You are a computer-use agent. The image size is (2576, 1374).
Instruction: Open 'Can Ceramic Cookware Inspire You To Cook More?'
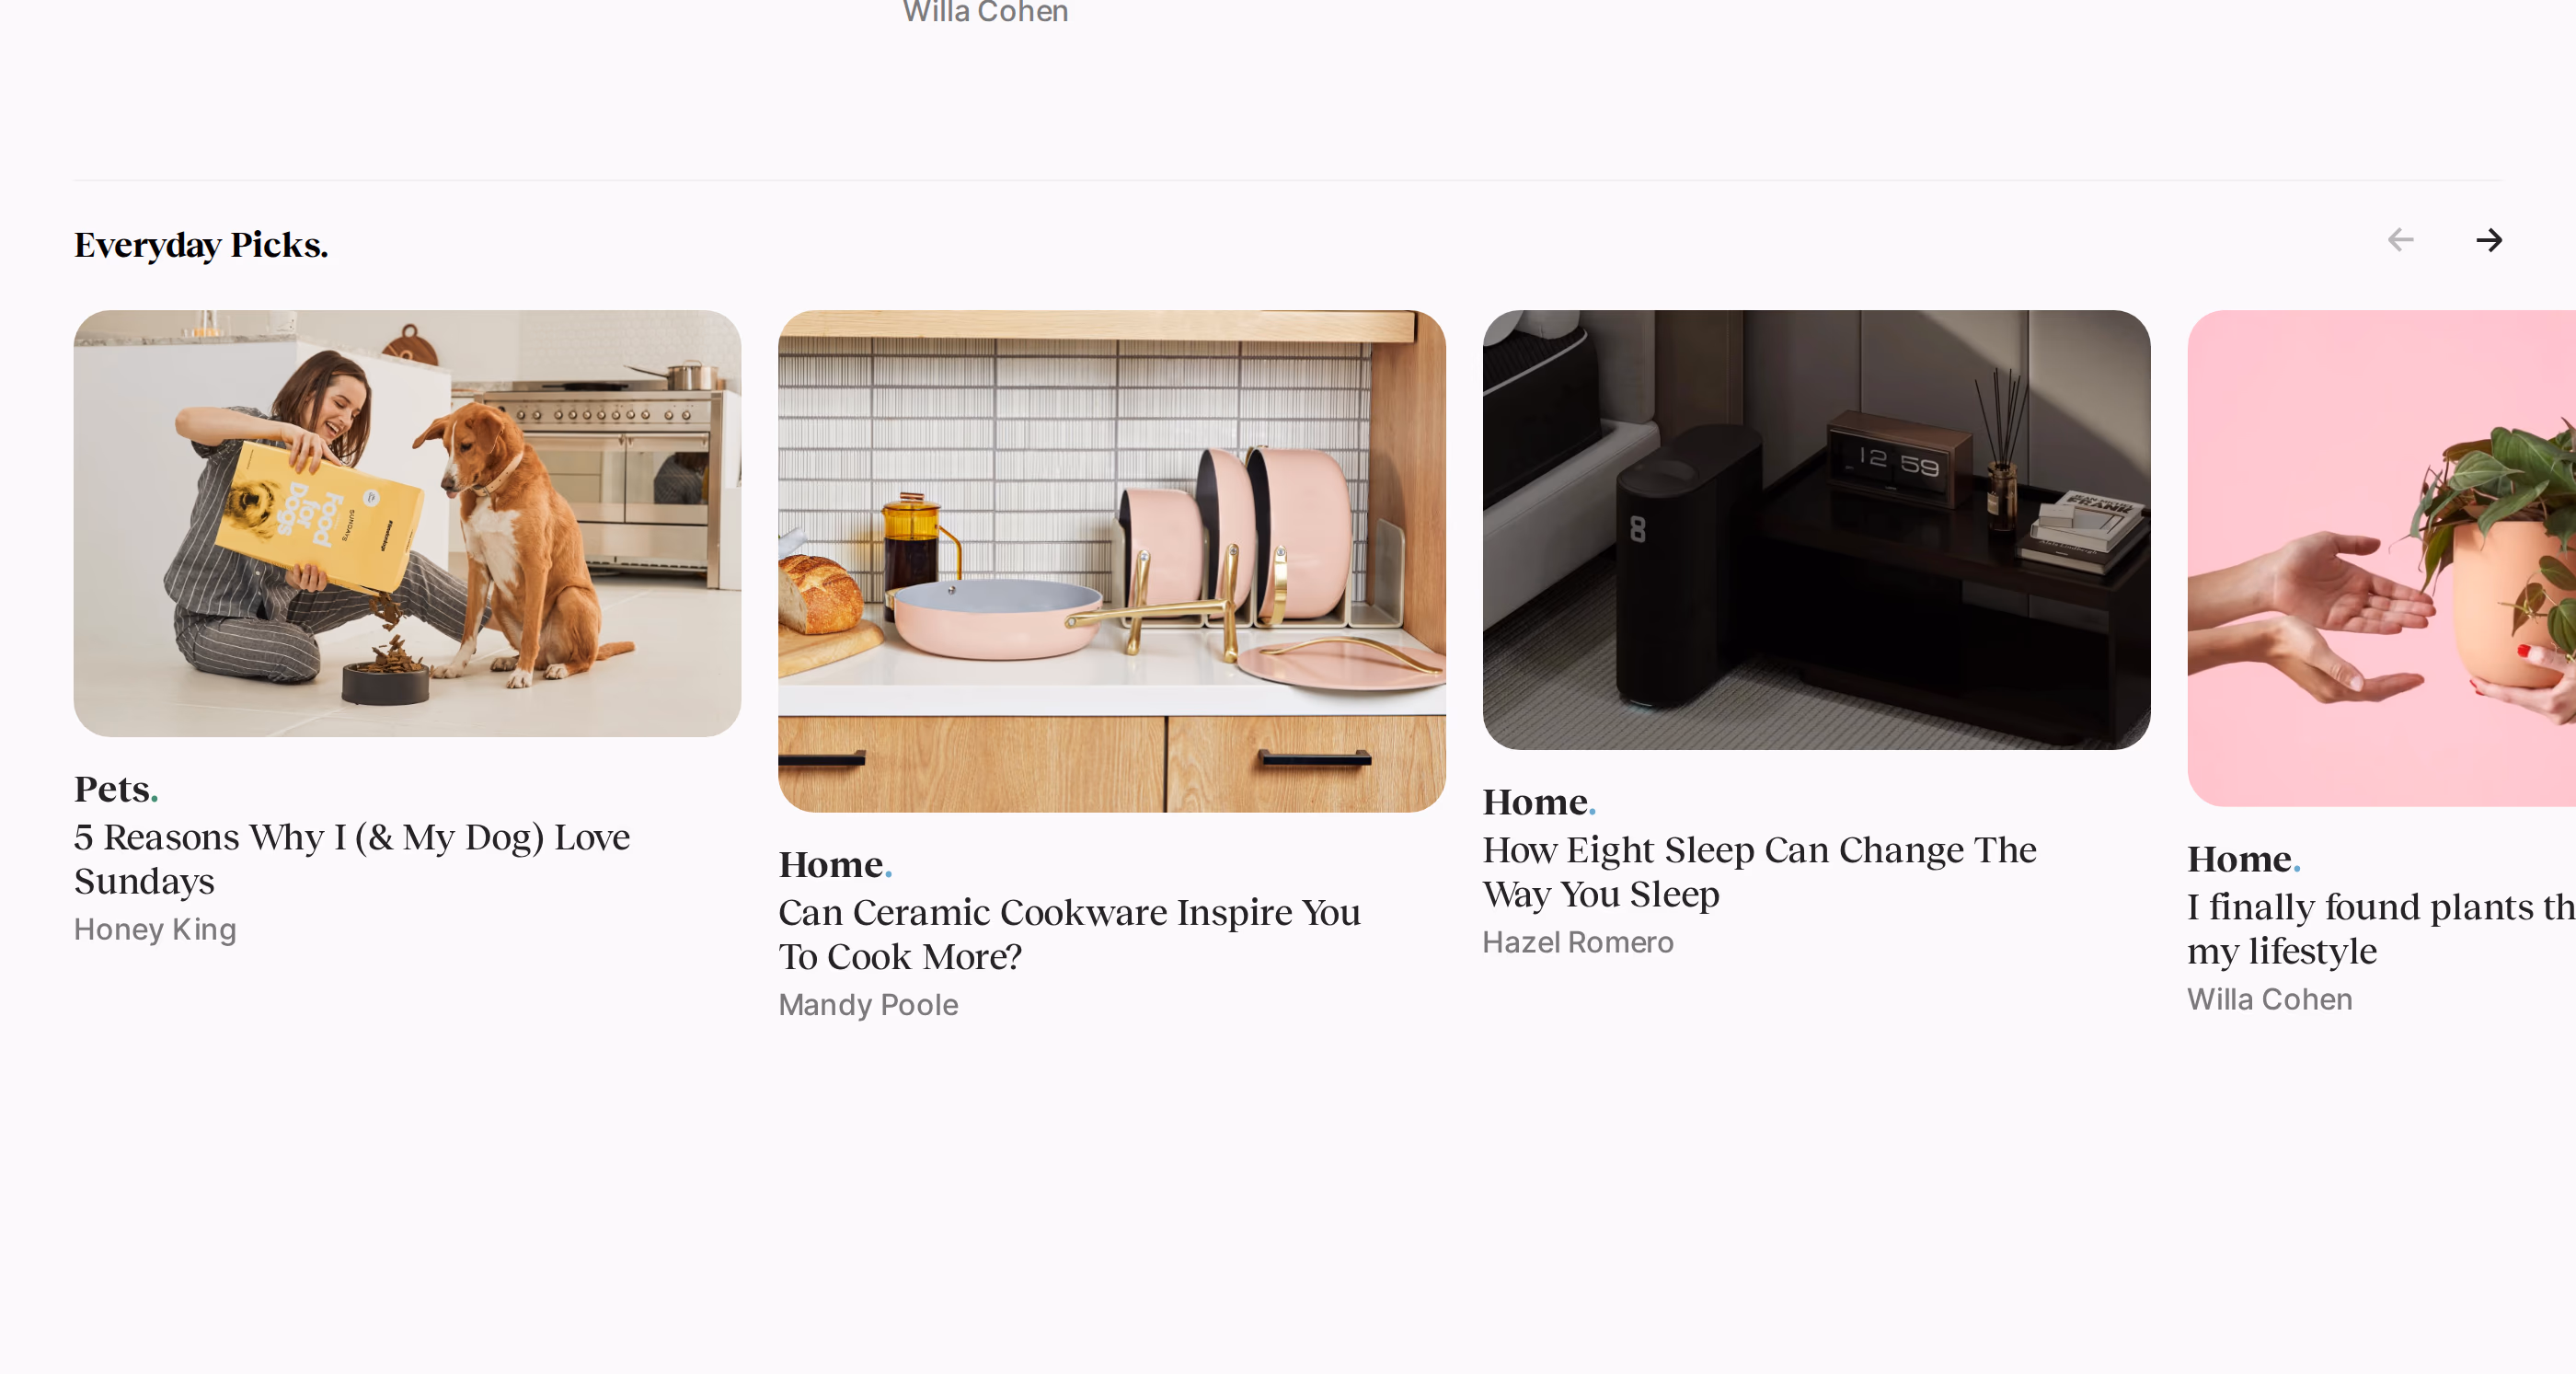click(1069, 934)
